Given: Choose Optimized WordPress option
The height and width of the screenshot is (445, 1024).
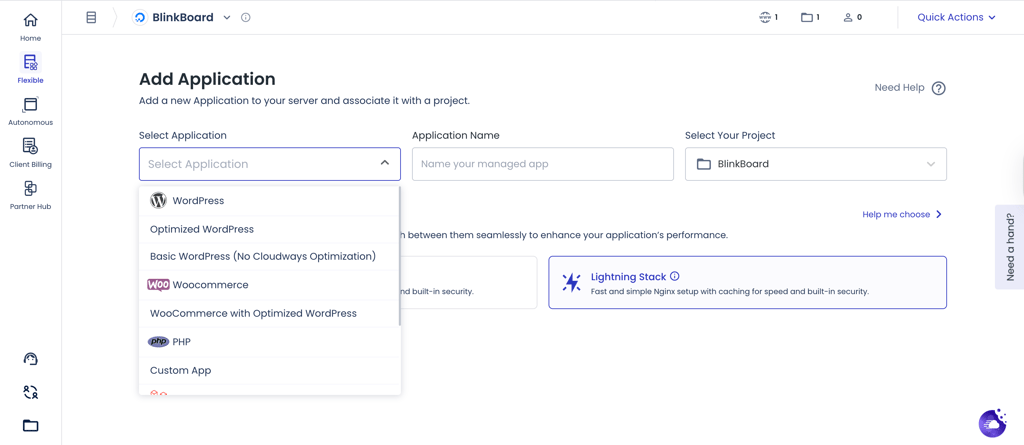Looking at the screenshot, I should pos(269,229).
